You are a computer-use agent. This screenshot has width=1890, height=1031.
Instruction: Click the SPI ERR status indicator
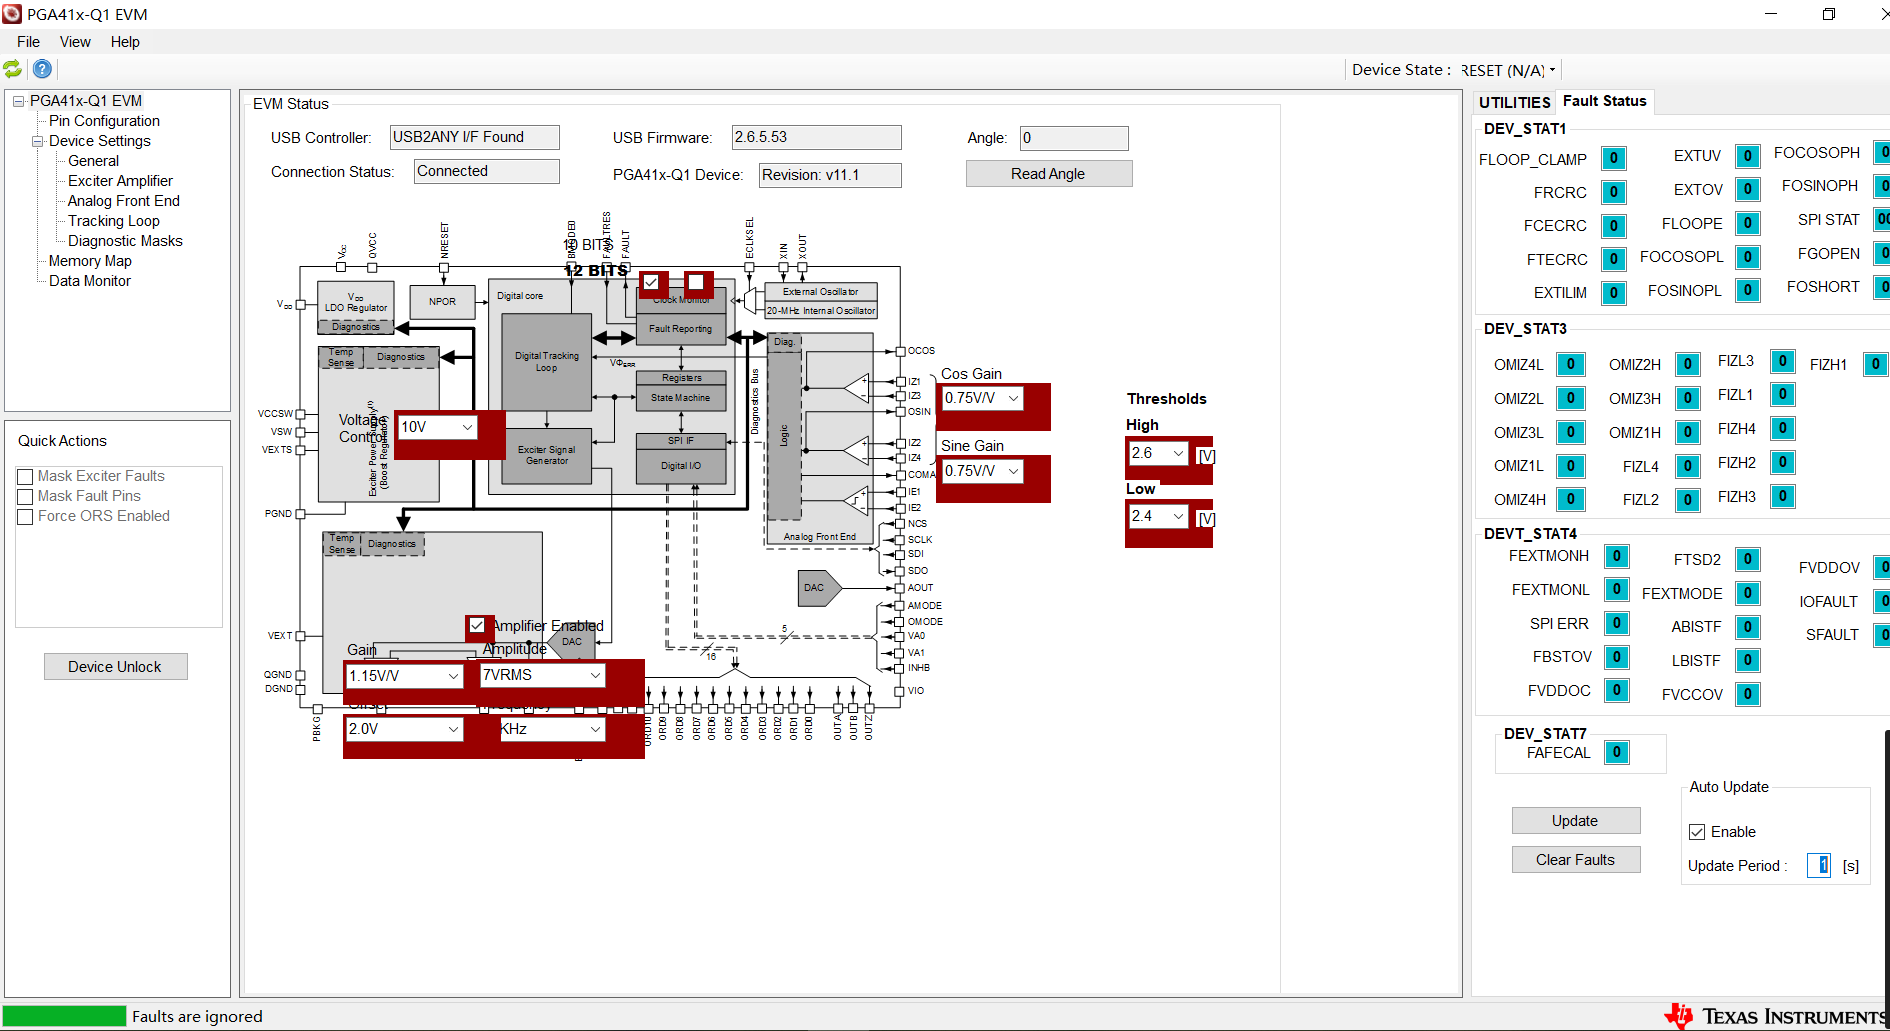click(1616, 623)
